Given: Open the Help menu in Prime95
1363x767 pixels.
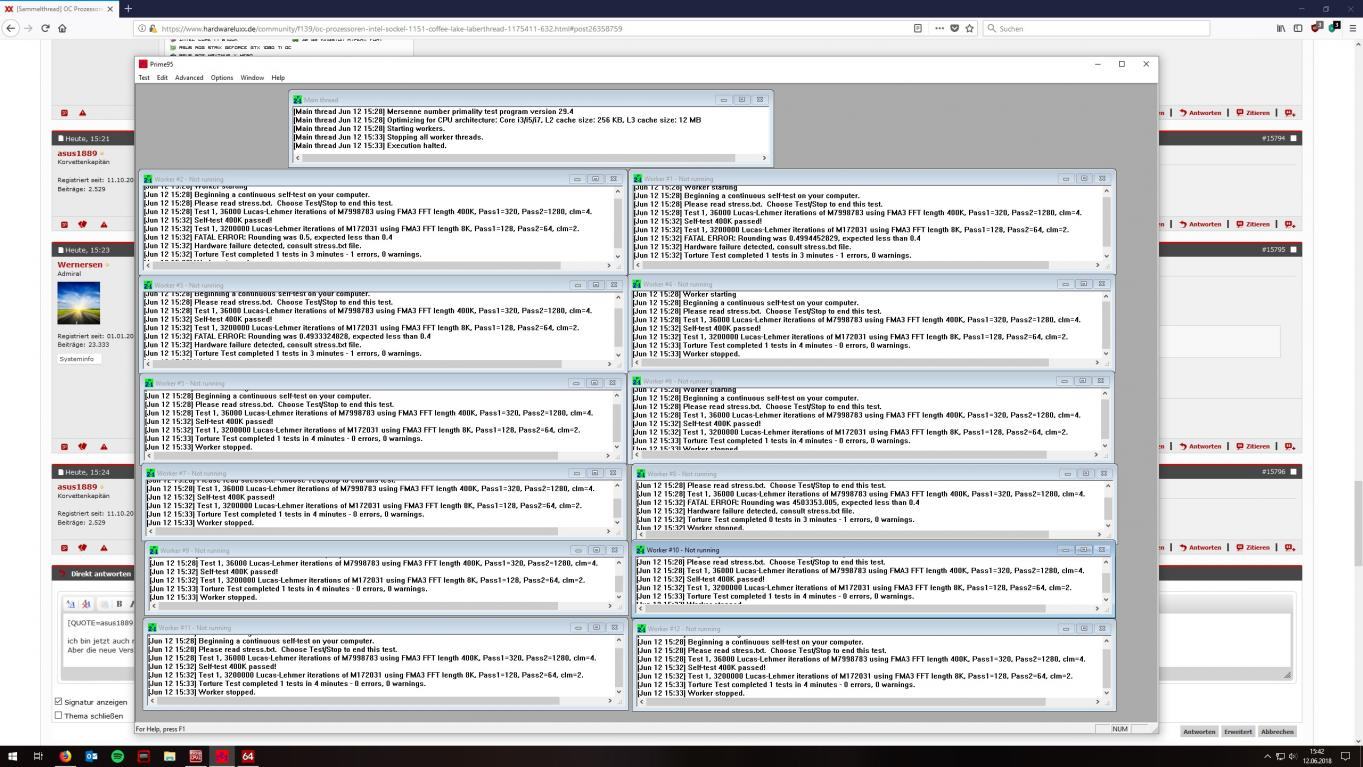Looking at the screenshot, I should click(278, 77).
